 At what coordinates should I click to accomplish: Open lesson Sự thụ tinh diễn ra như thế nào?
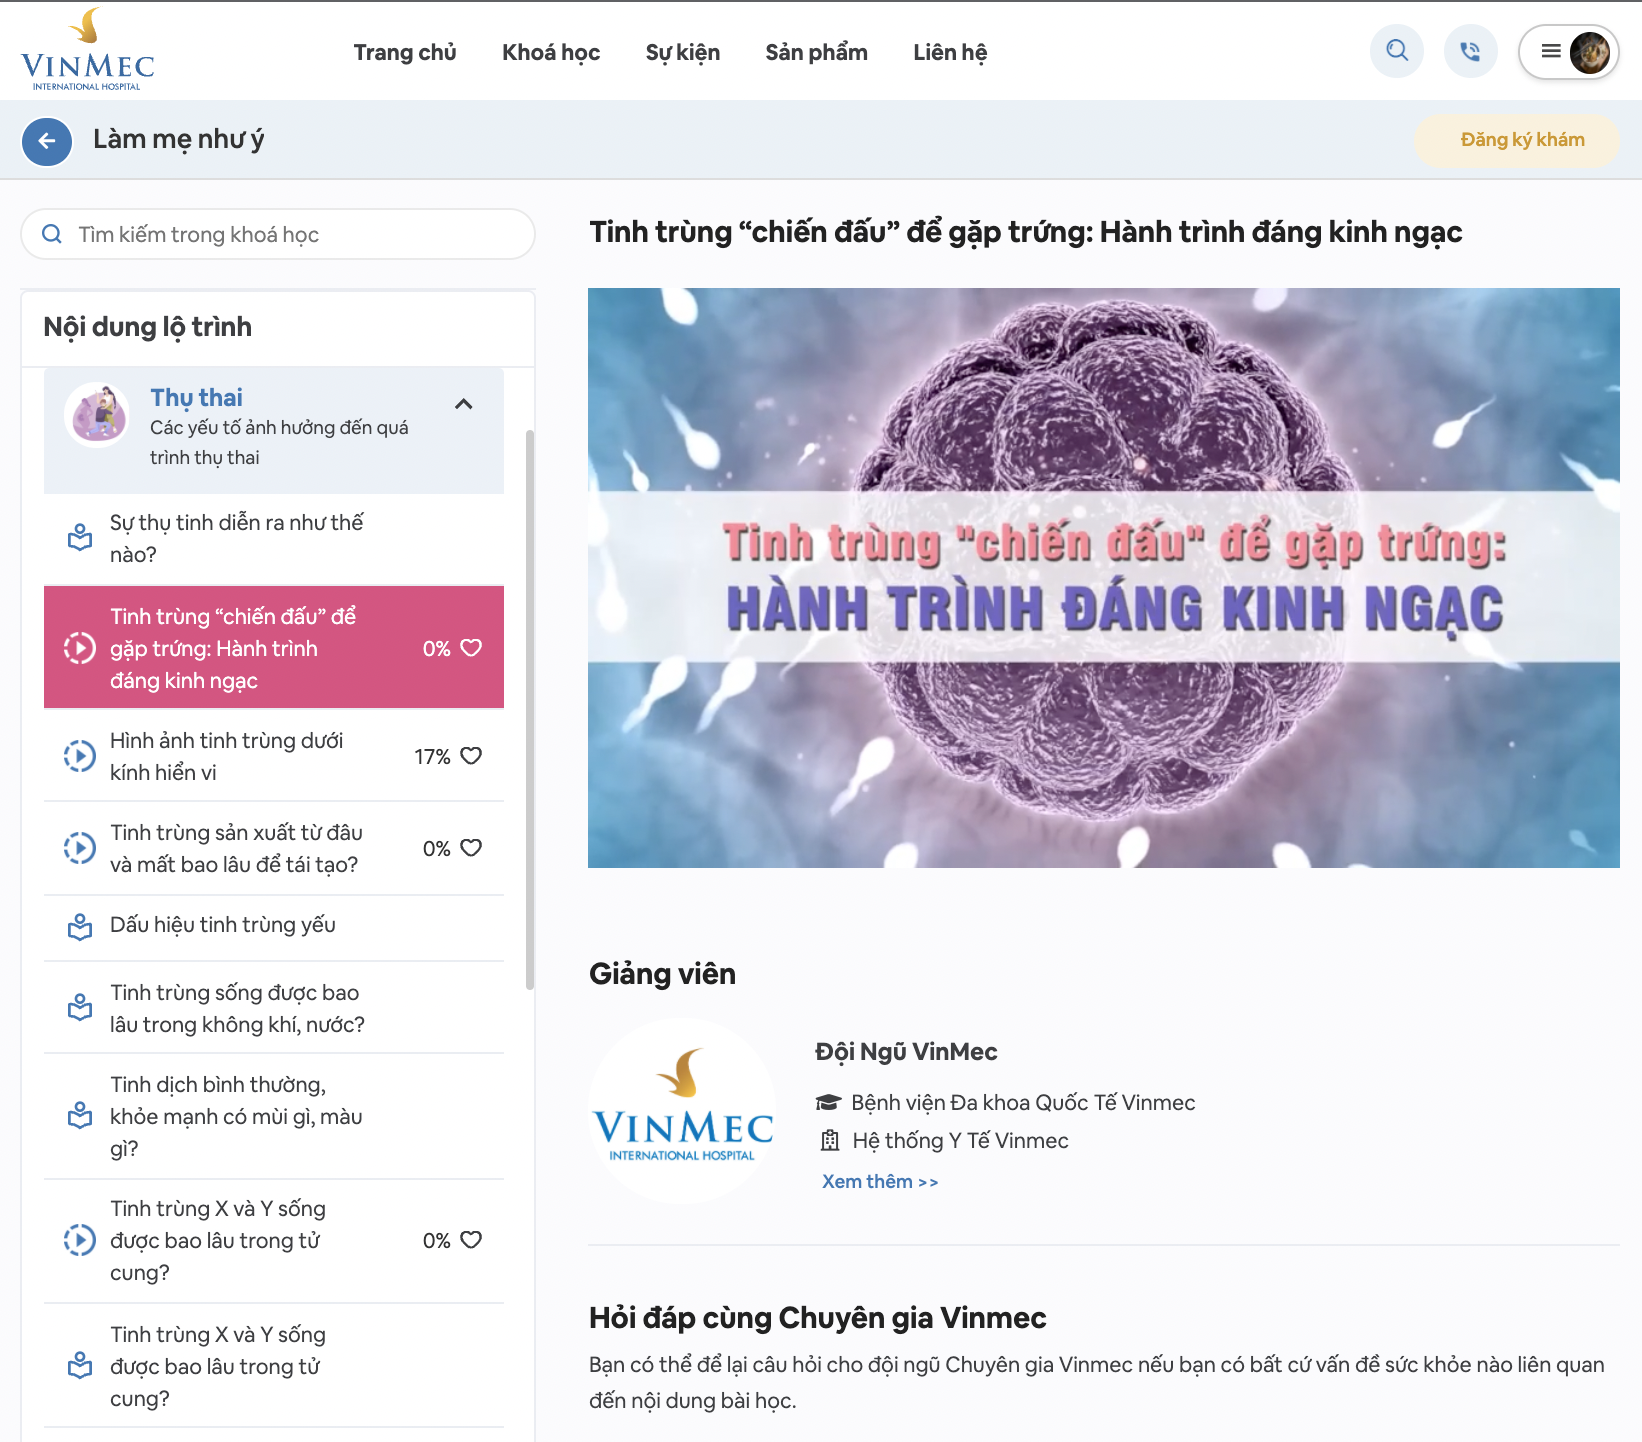pyautogui.click(x=274, y=539)
